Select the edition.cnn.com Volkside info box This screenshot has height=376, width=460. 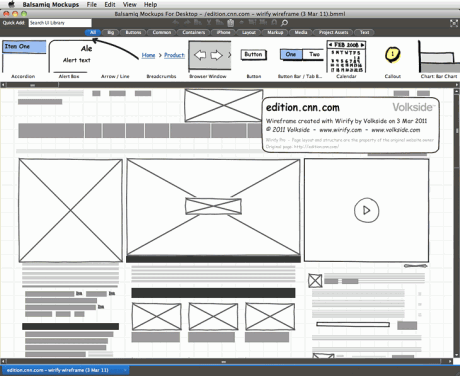point(350,125)
